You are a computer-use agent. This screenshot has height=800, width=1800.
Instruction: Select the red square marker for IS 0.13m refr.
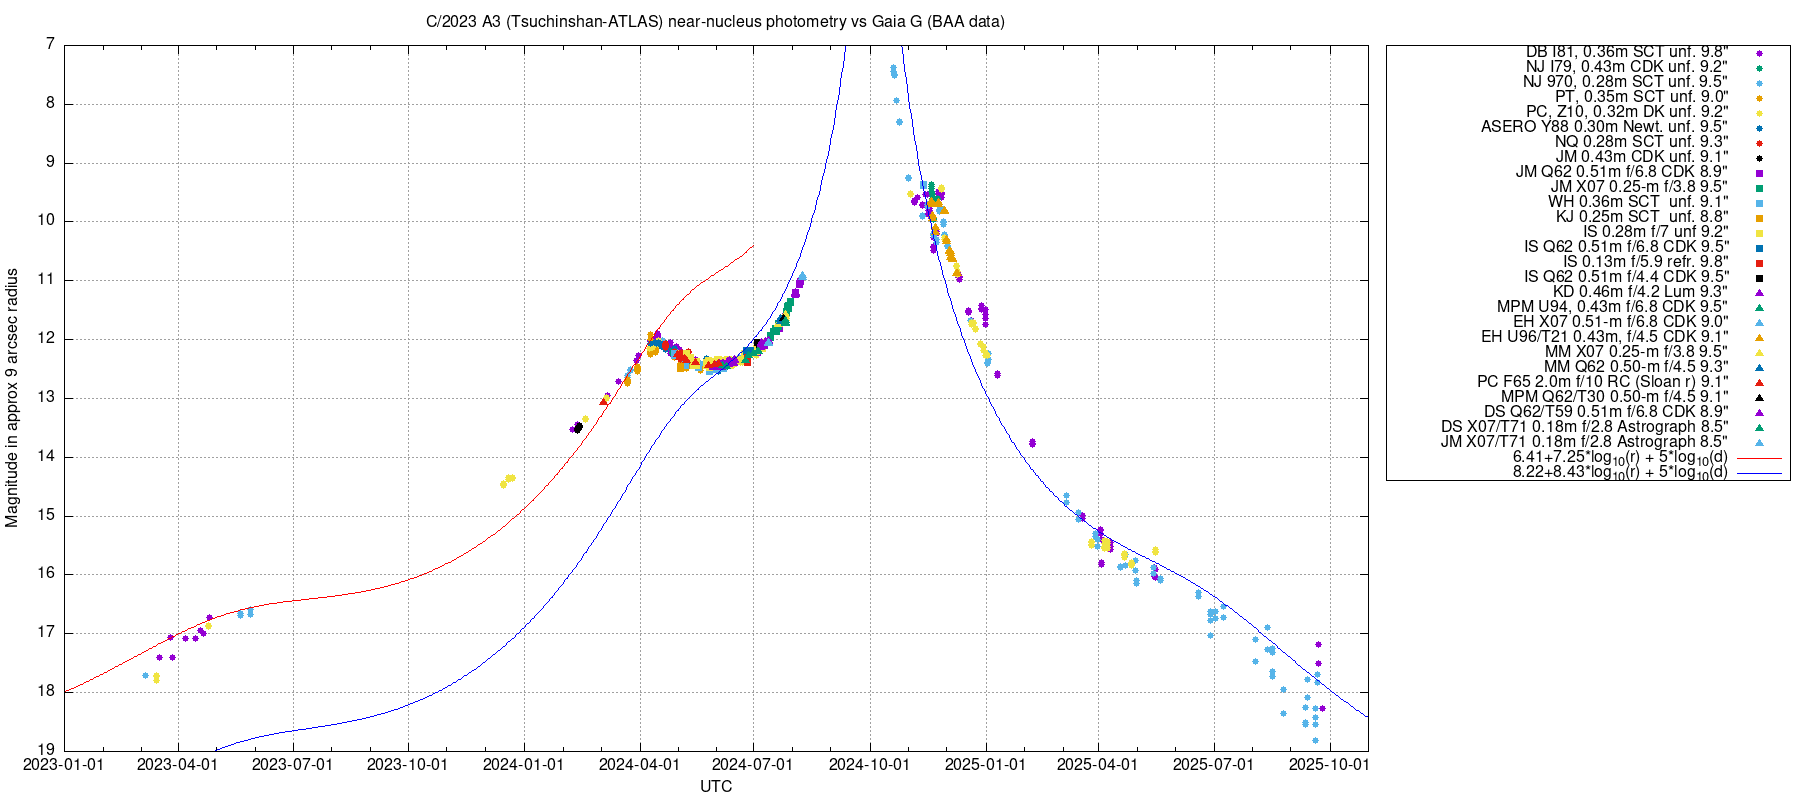[x=1759, y=263]
